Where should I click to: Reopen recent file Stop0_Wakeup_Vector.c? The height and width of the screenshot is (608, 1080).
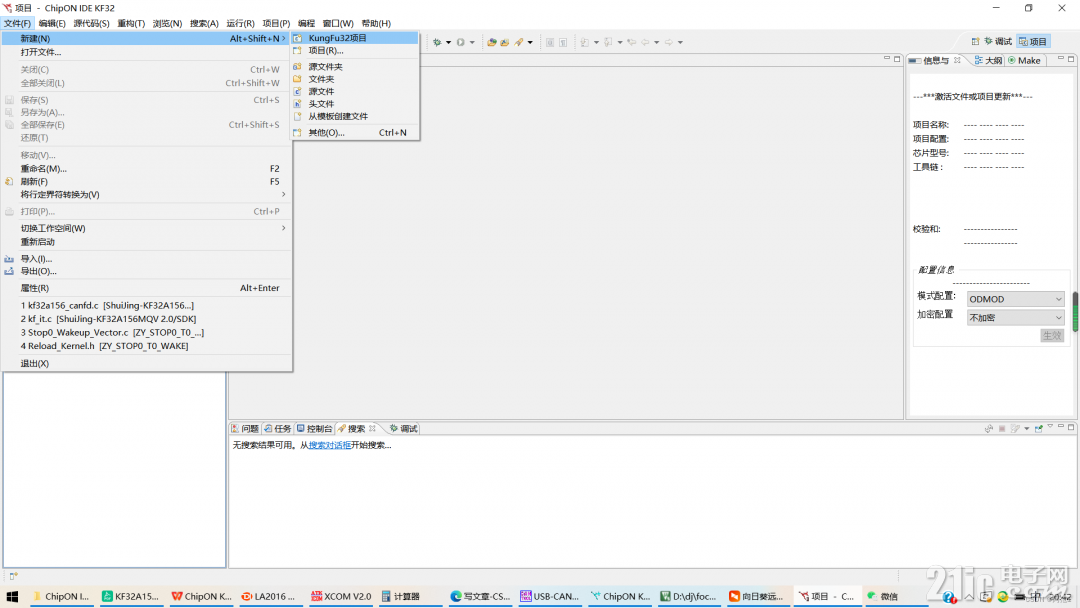coord(147,333)
